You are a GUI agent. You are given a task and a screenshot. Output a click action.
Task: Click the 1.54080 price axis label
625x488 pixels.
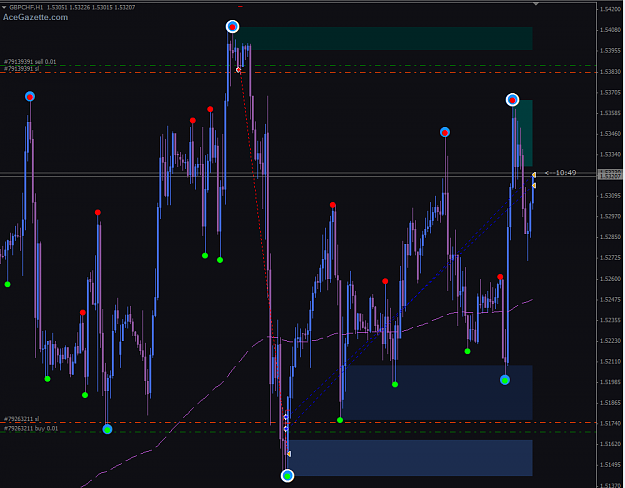(610, 30)
